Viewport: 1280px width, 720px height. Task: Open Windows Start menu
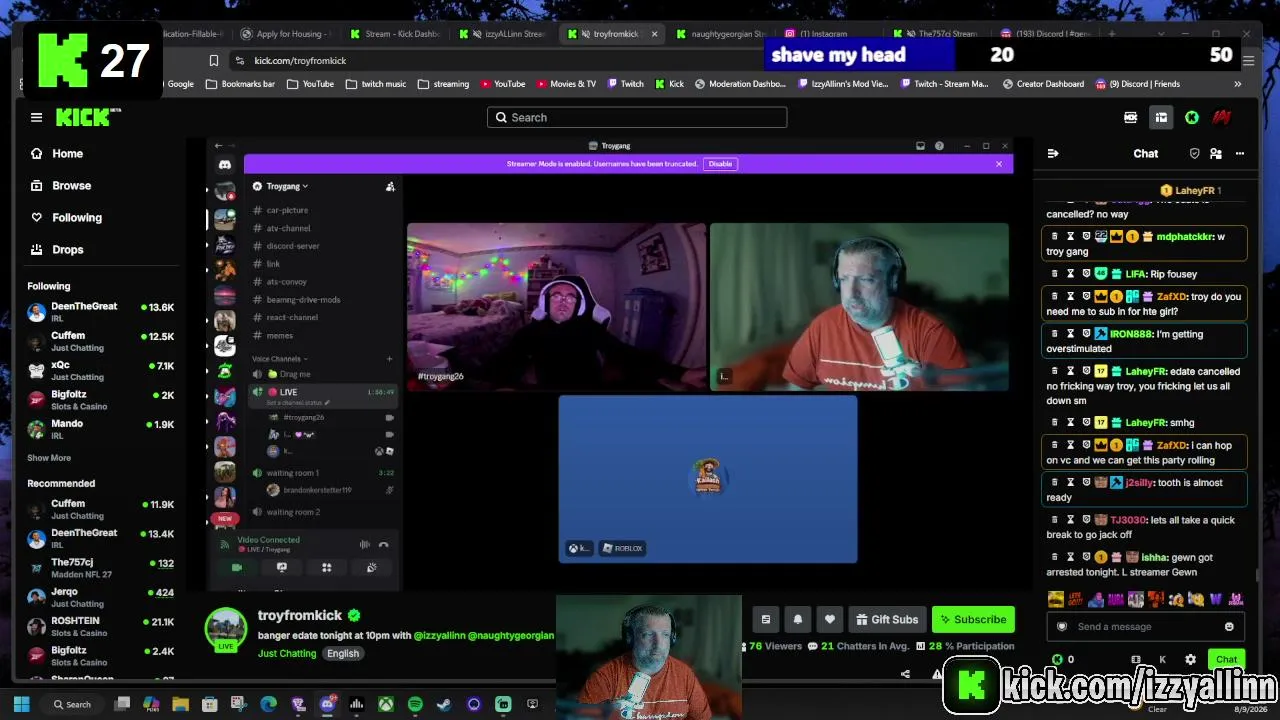22,704
